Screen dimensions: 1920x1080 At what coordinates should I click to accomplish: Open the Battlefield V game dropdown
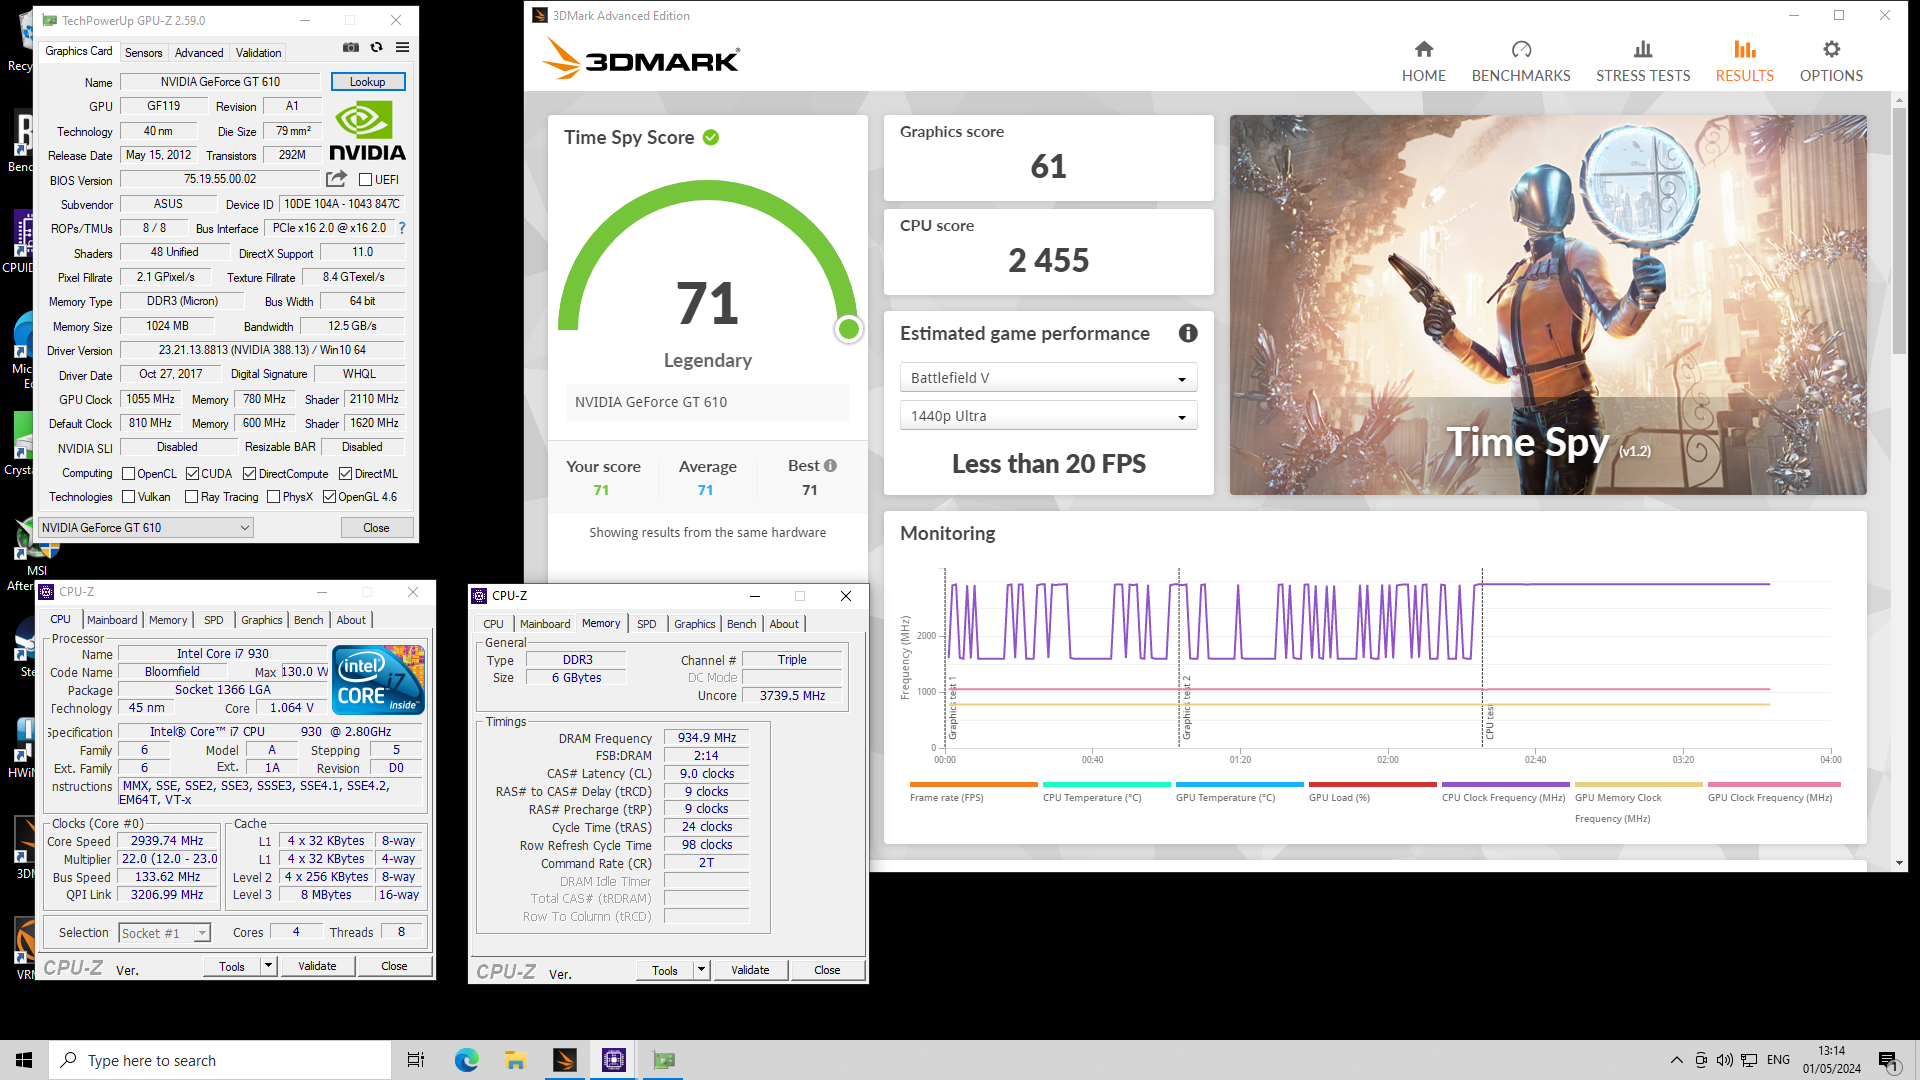click(1048, 378)
